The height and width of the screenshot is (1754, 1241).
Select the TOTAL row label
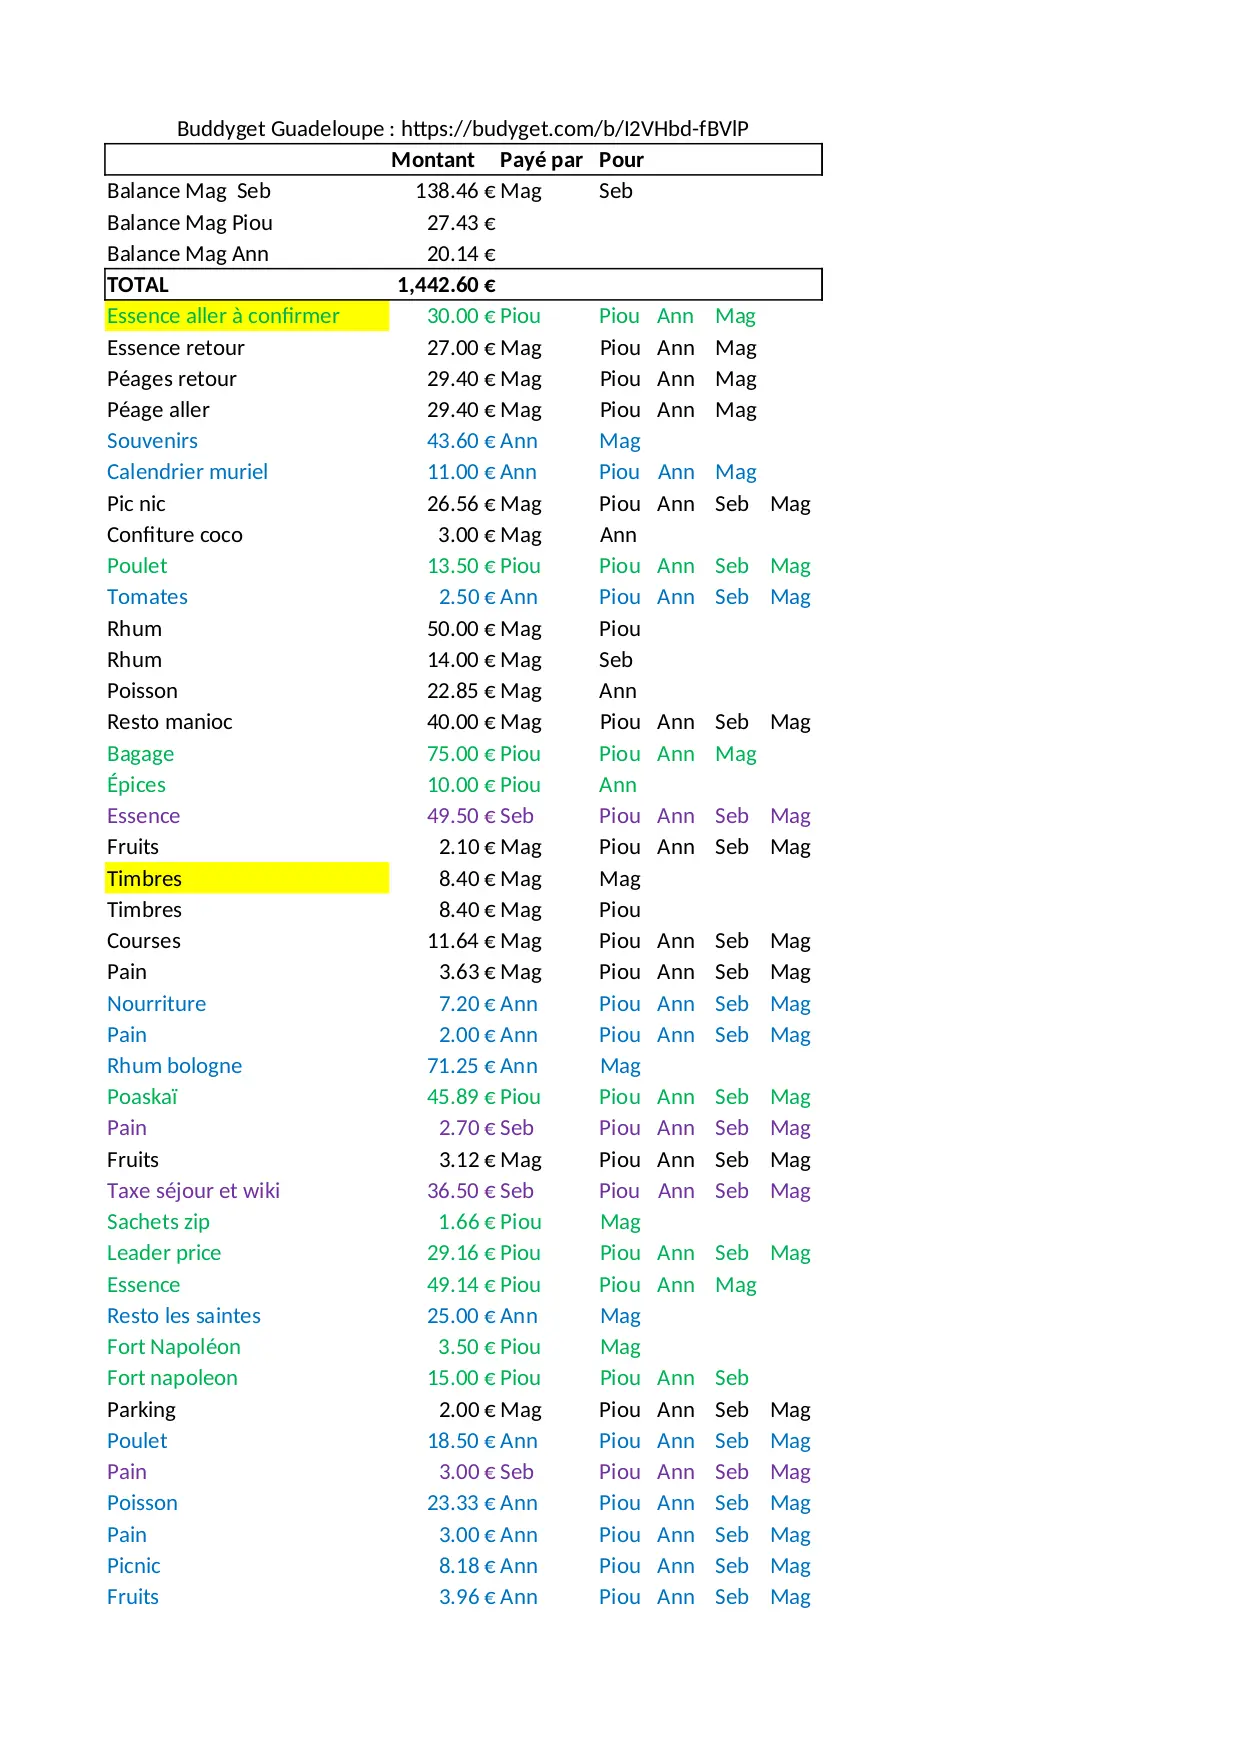(138, 285)
